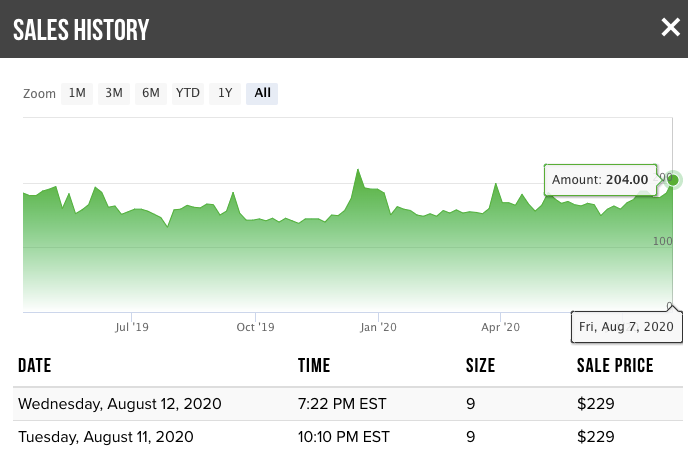The height and width of the screenshot is (451, 688).
Task: Choose the YTD zoom option
Action: tap(188, 93)
